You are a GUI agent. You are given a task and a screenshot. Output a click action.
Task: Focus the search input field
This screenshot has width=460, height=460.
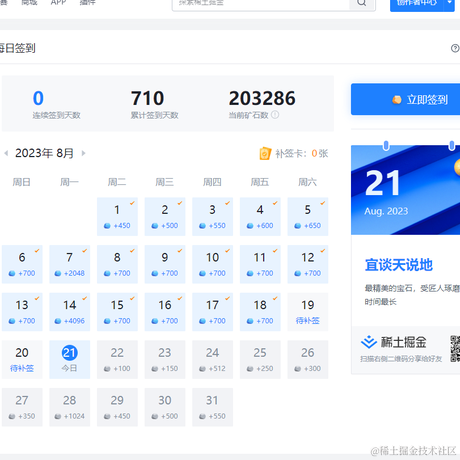[x=261, y=4]
